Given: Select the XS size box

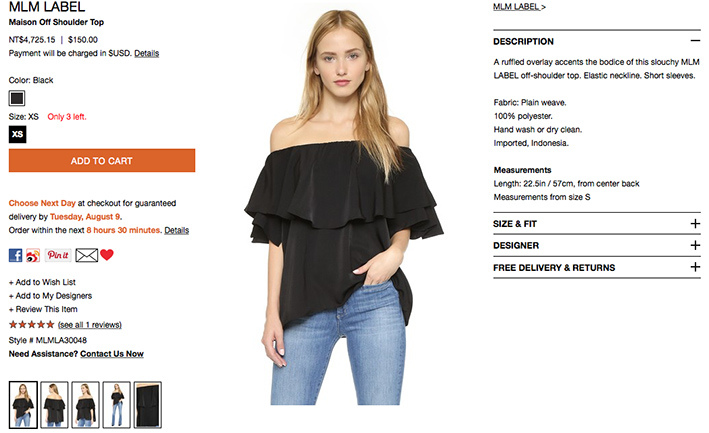Looking at the screenshot, I should tap(18, 134).
